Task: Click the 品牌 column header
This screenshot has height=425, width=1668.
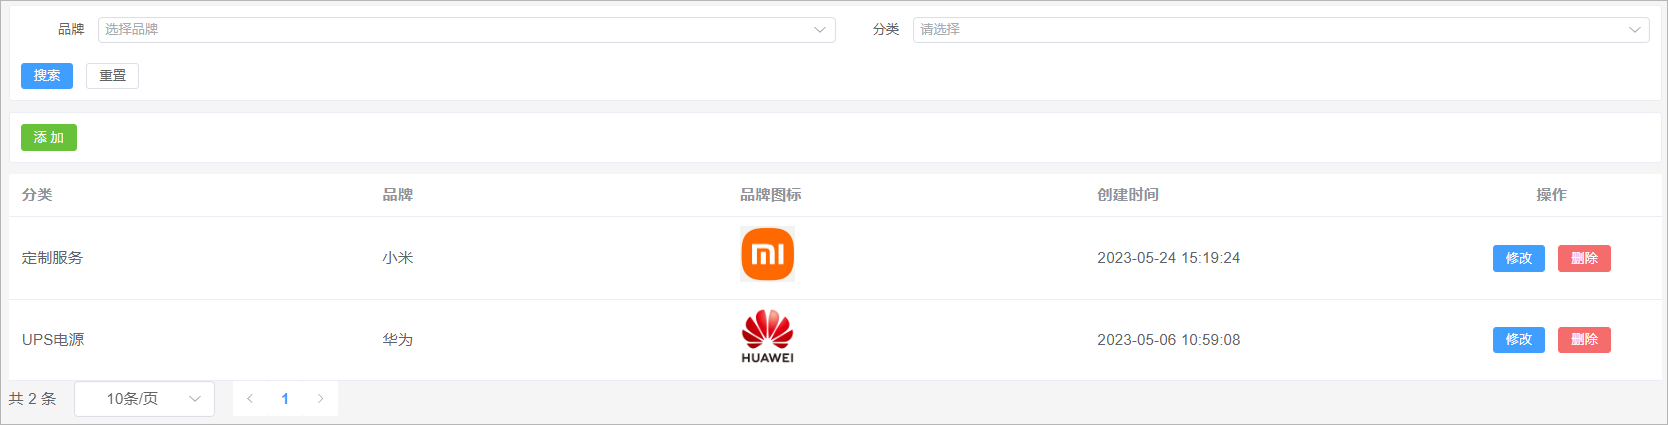Action: point(397,195)
